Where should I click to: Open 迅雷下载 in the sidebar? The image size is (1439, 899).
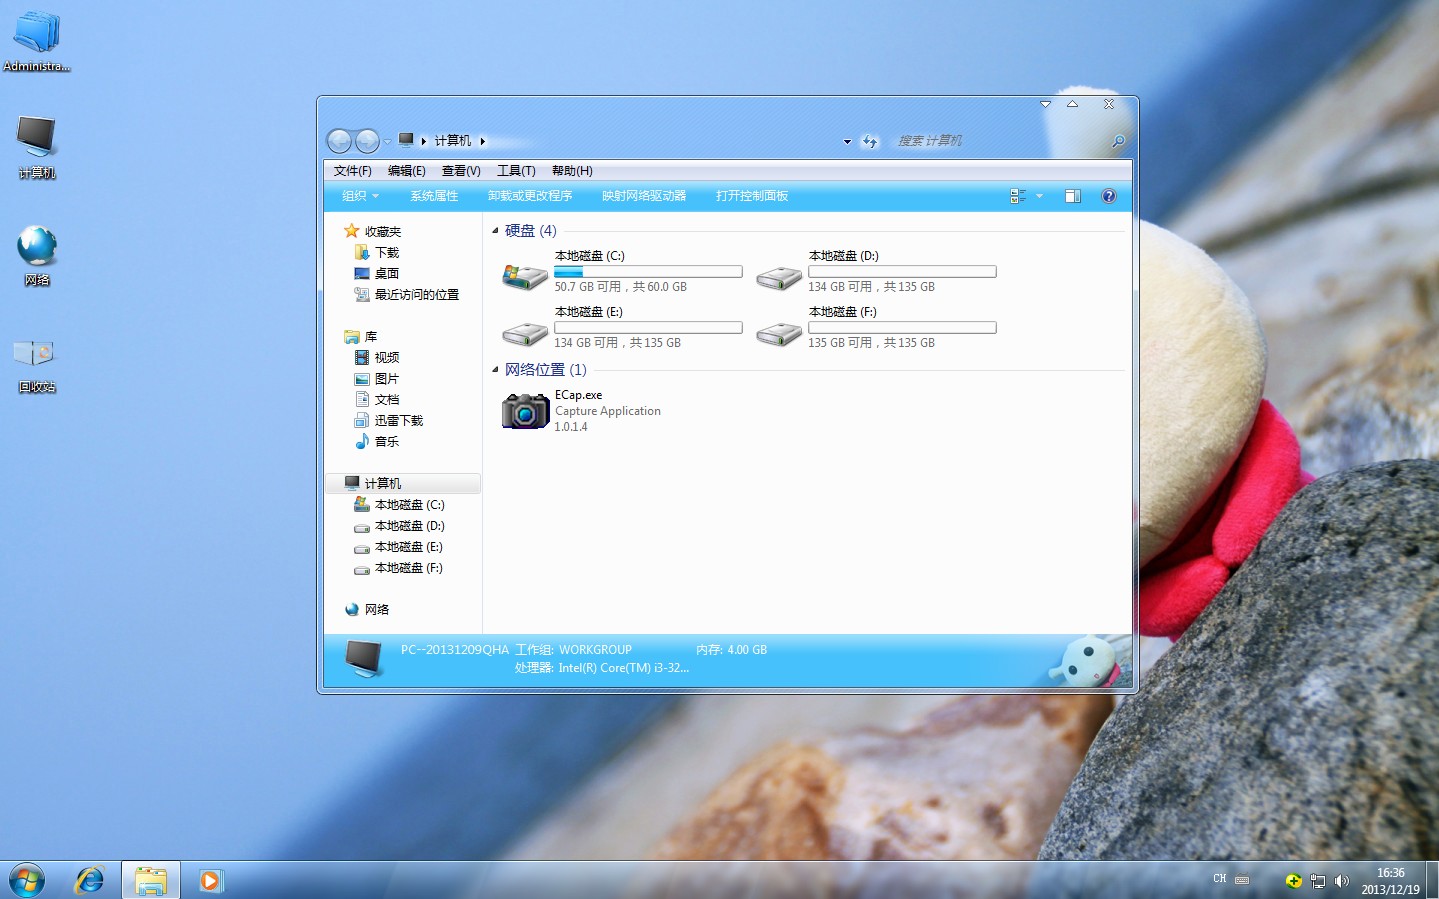tap(398, 420)
